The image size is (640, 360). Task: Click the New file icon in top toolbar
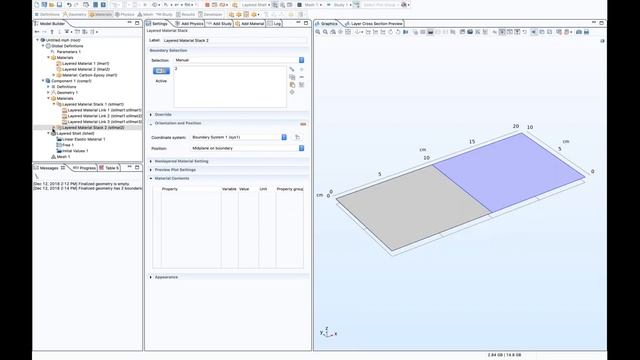coord(37,4)
